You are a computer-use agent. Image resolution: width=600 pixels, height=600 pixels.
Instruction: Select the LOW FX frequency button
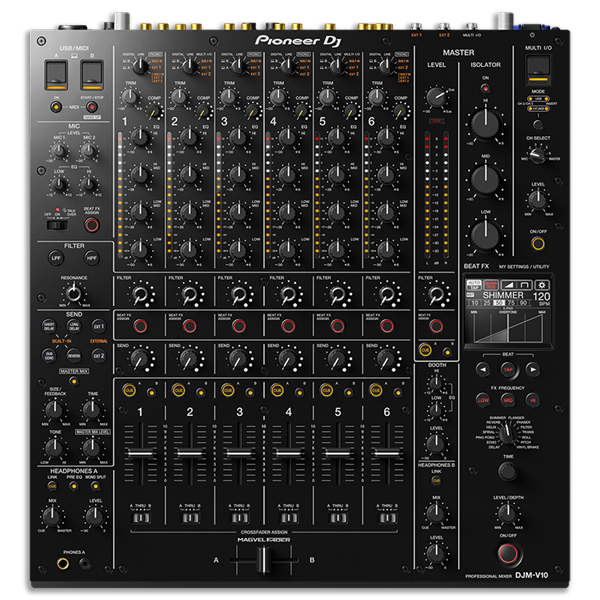pyautogui.click(x=483, y=400)
